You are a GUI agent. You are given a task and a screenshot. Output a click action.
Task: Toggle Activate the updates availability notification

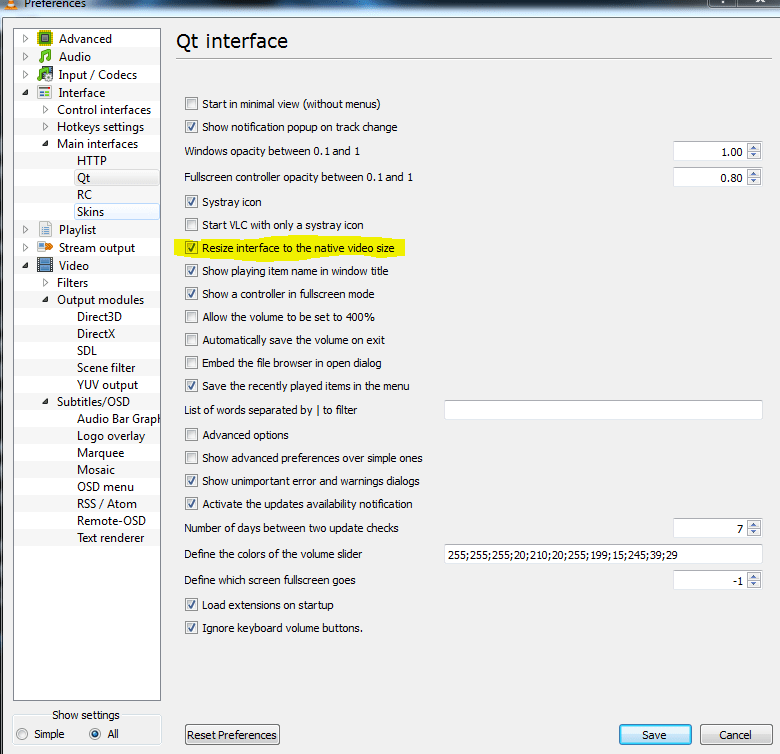click(x=191, y=504)
